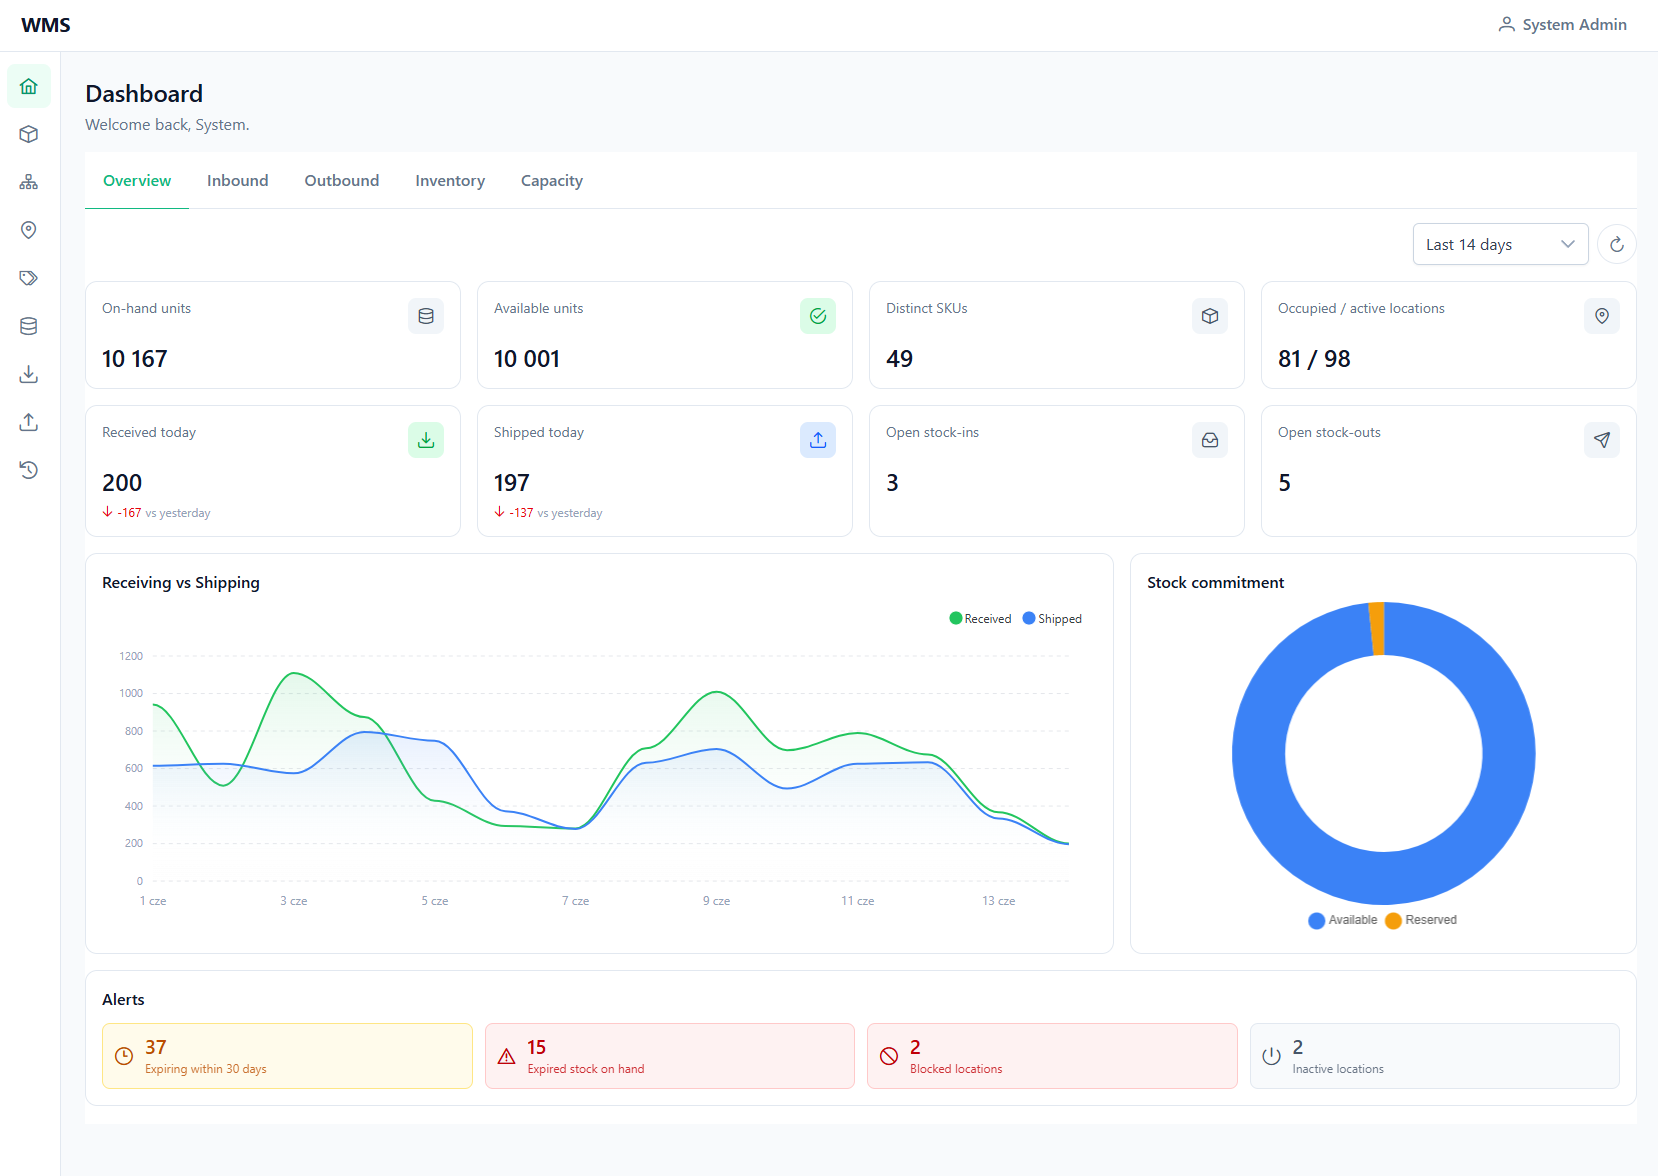Click the Available blue legend swatch
The width and height of the screenshot is (1658, 1176).
click(x=1317, y=921)
